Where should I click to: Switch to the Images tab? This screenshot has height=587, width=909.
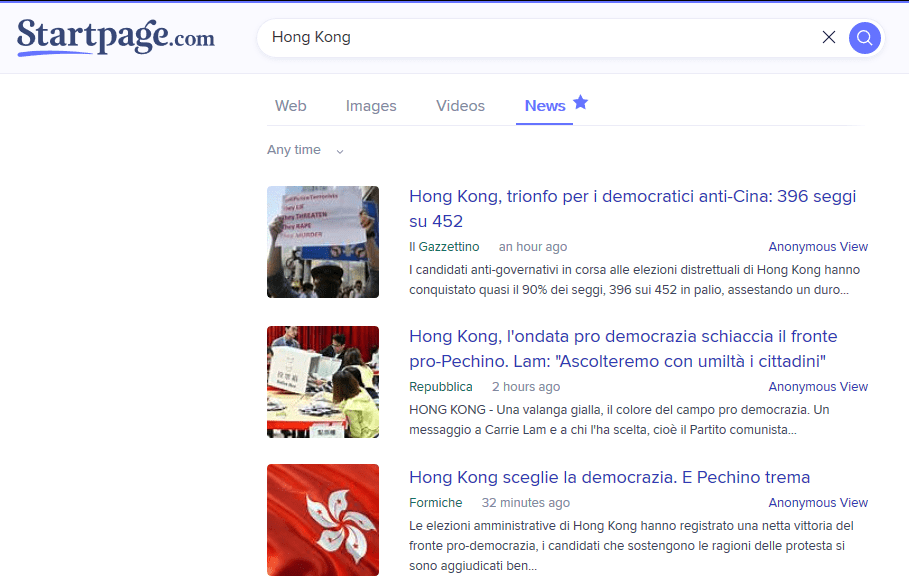(371, 106)
